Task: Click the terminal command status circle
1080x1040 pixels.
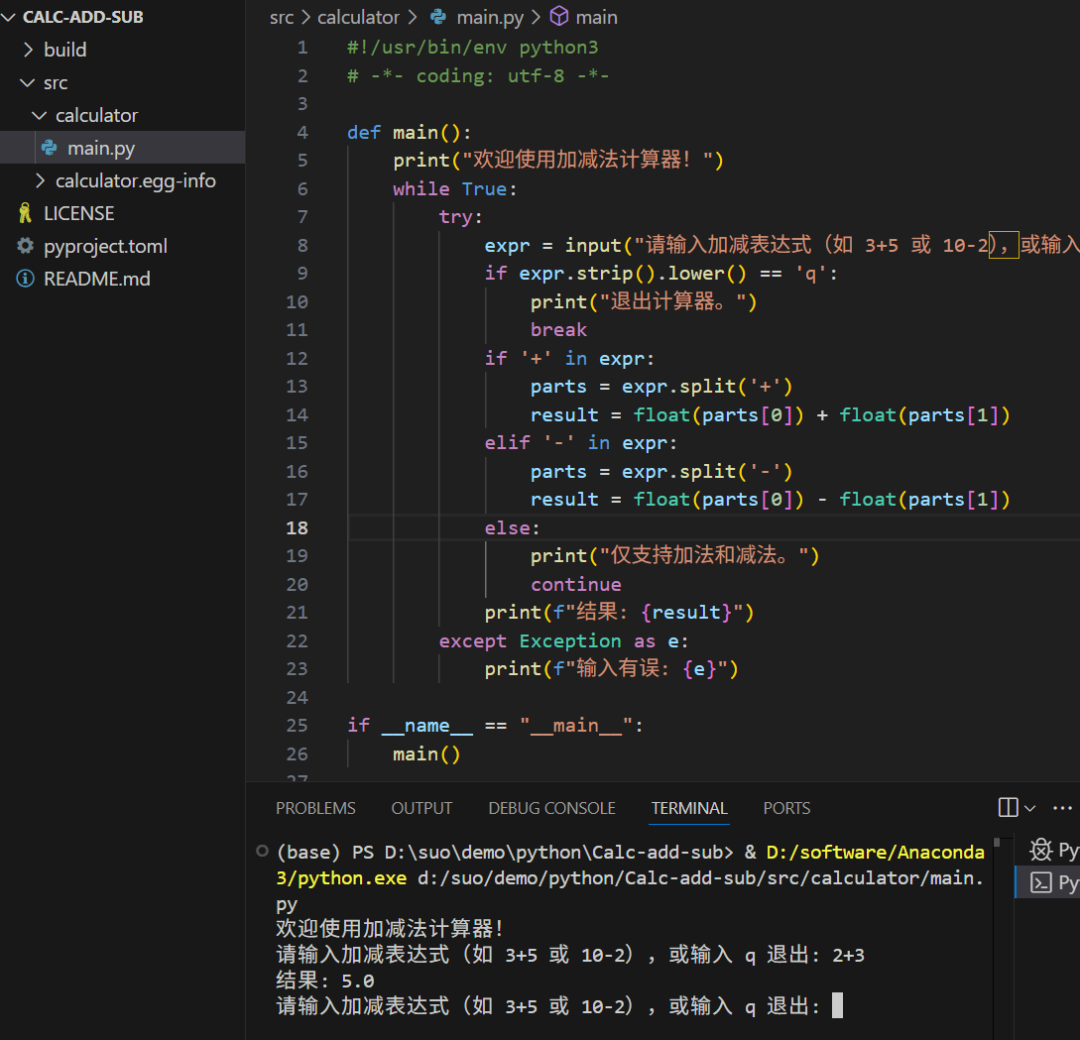Action: pyautogui.click(x=262, y=851)
